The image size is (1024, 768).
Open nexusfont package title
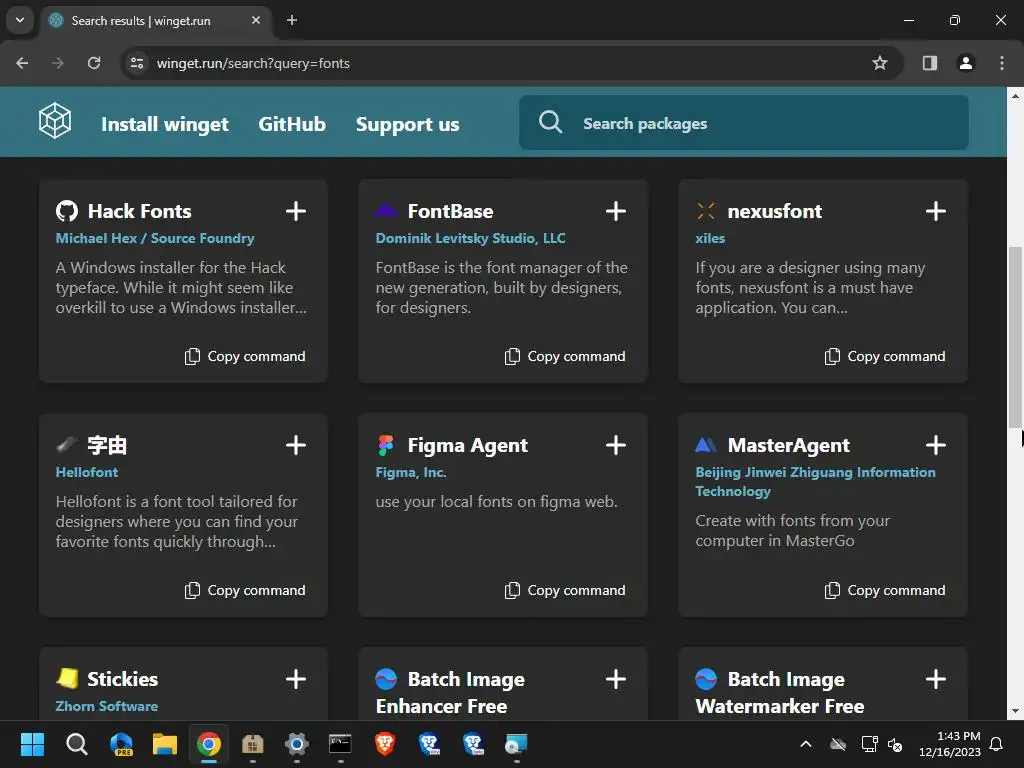click(775, 211)
